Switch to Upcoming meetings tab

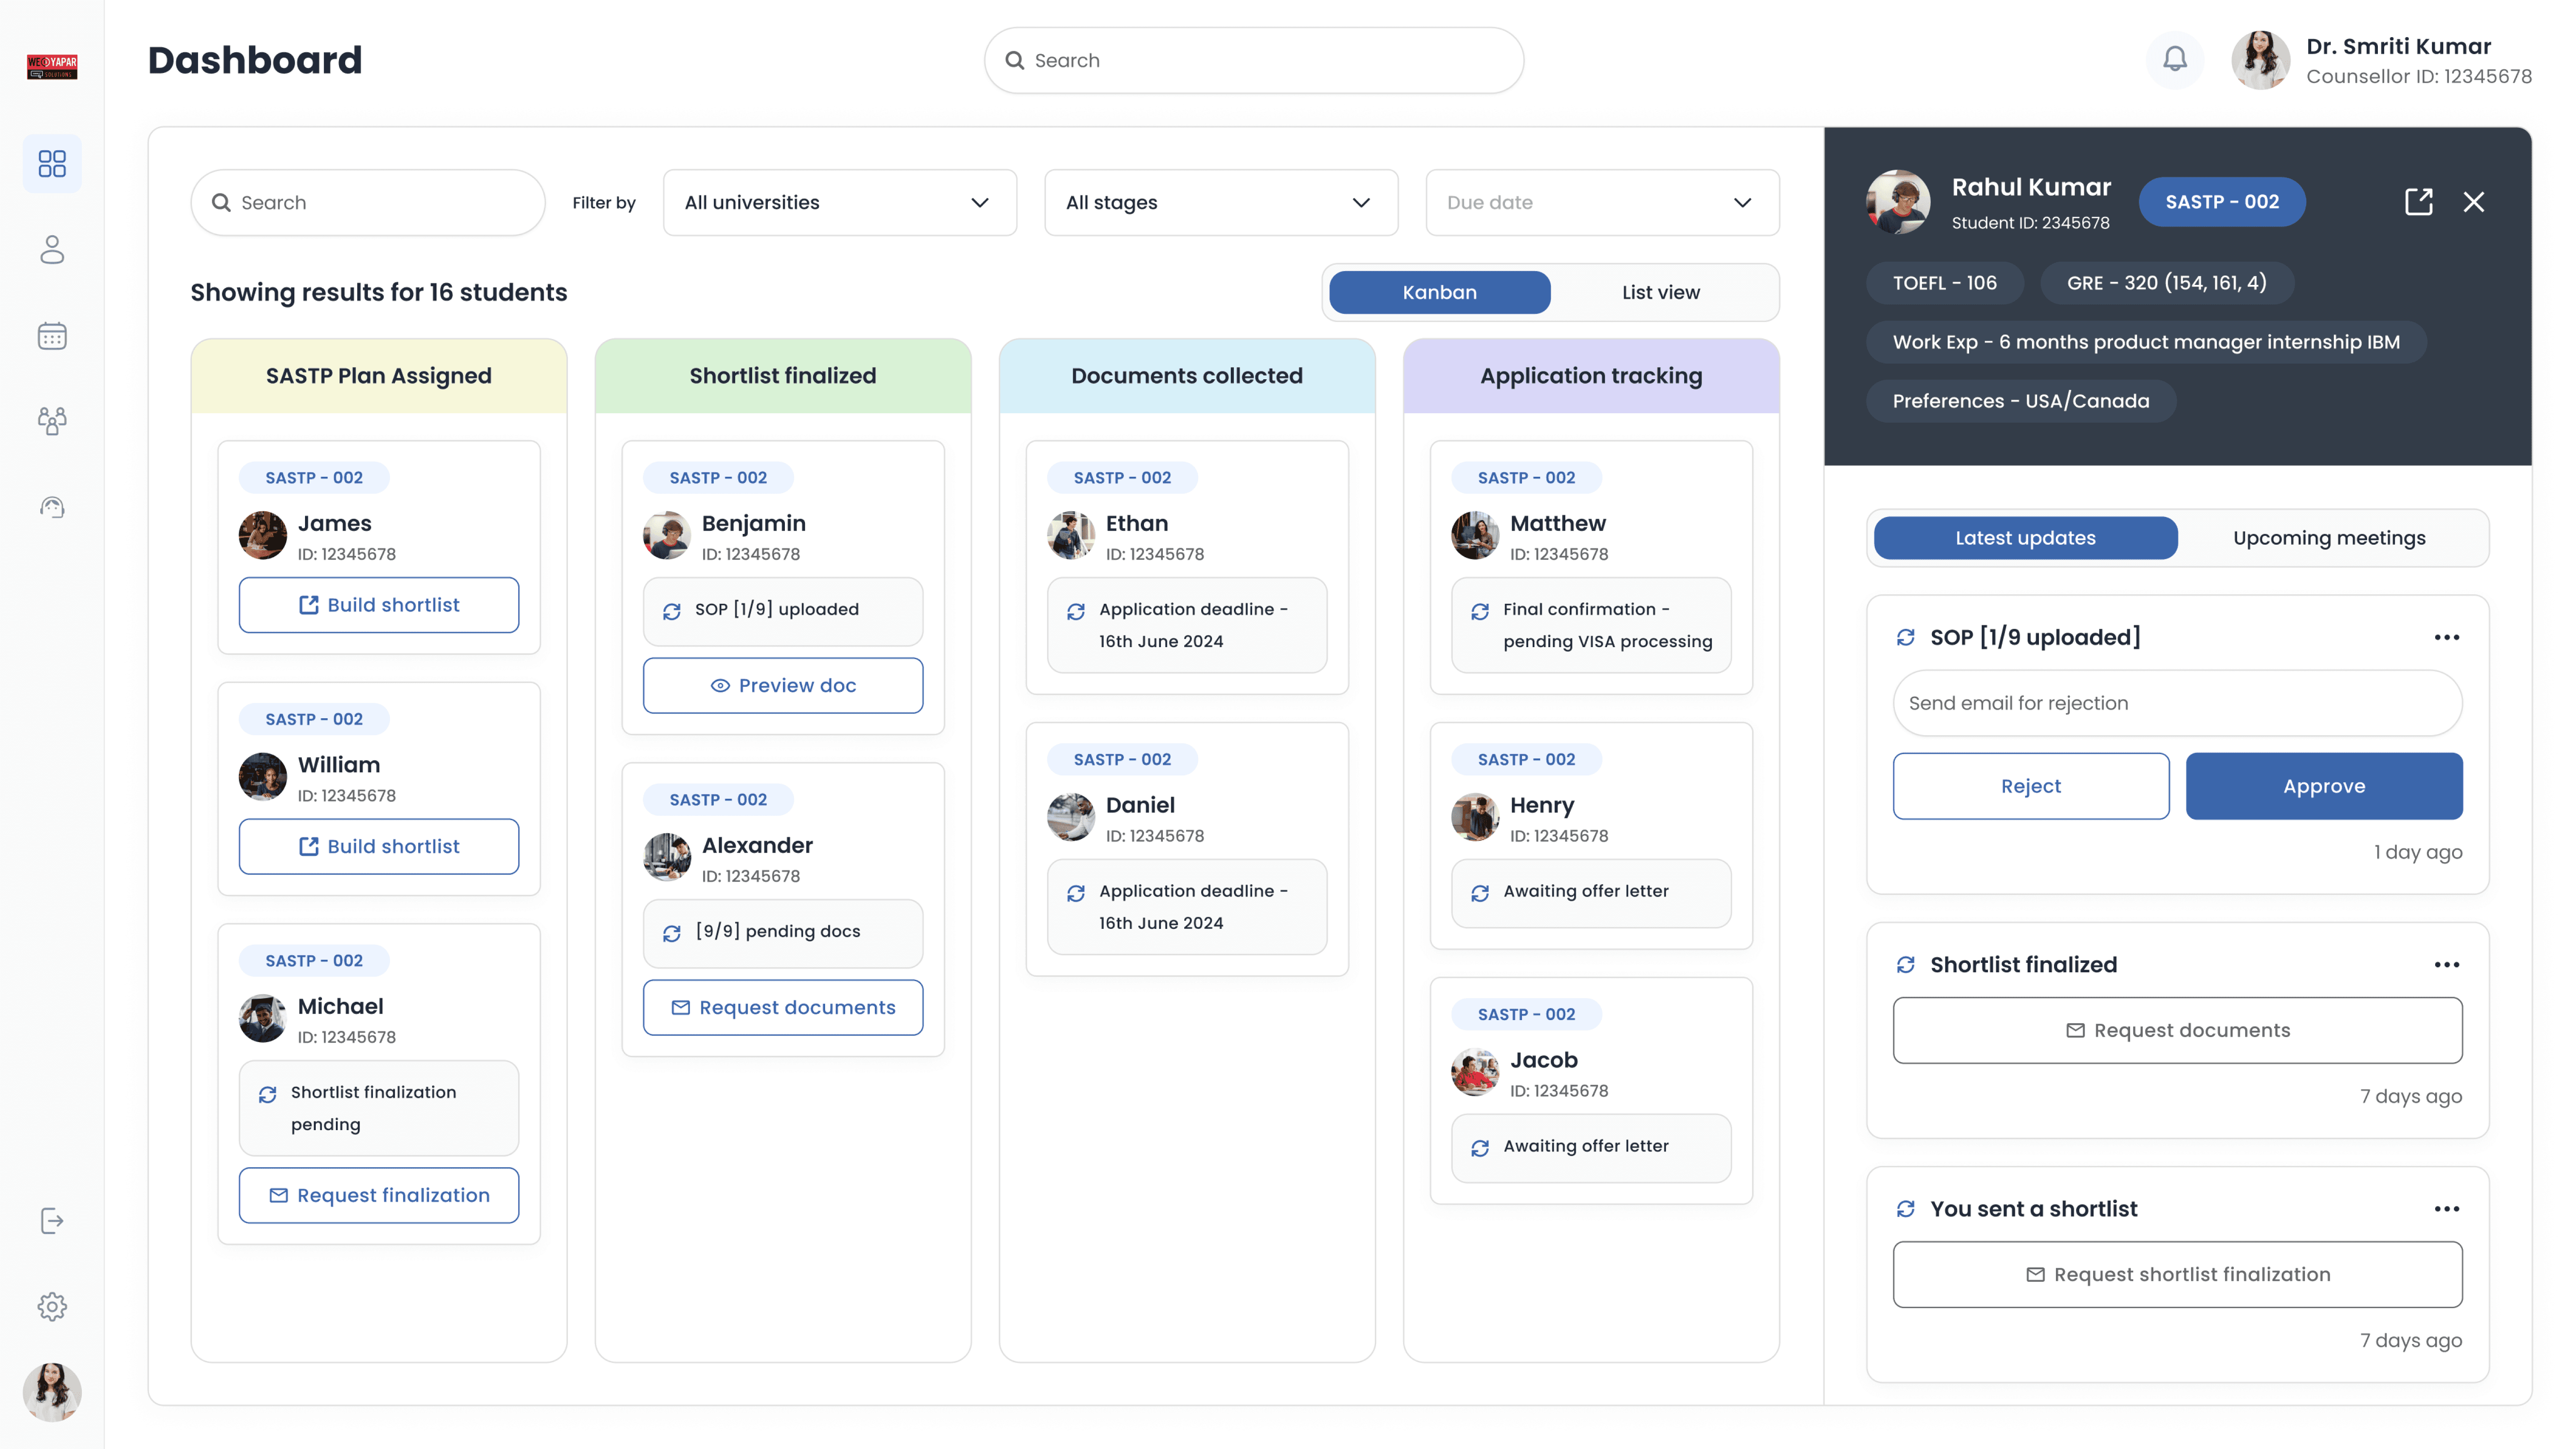click(2329, 538)
